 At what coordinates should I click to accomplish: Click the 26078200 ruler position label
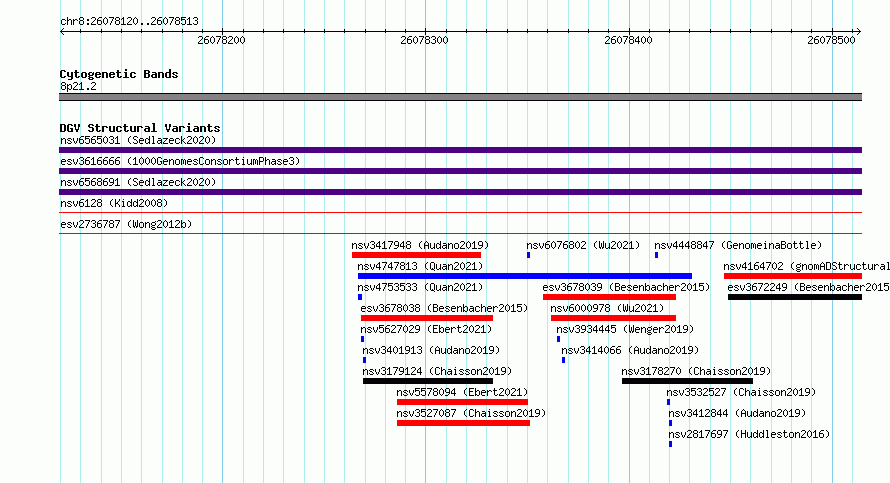click(221, 41)
